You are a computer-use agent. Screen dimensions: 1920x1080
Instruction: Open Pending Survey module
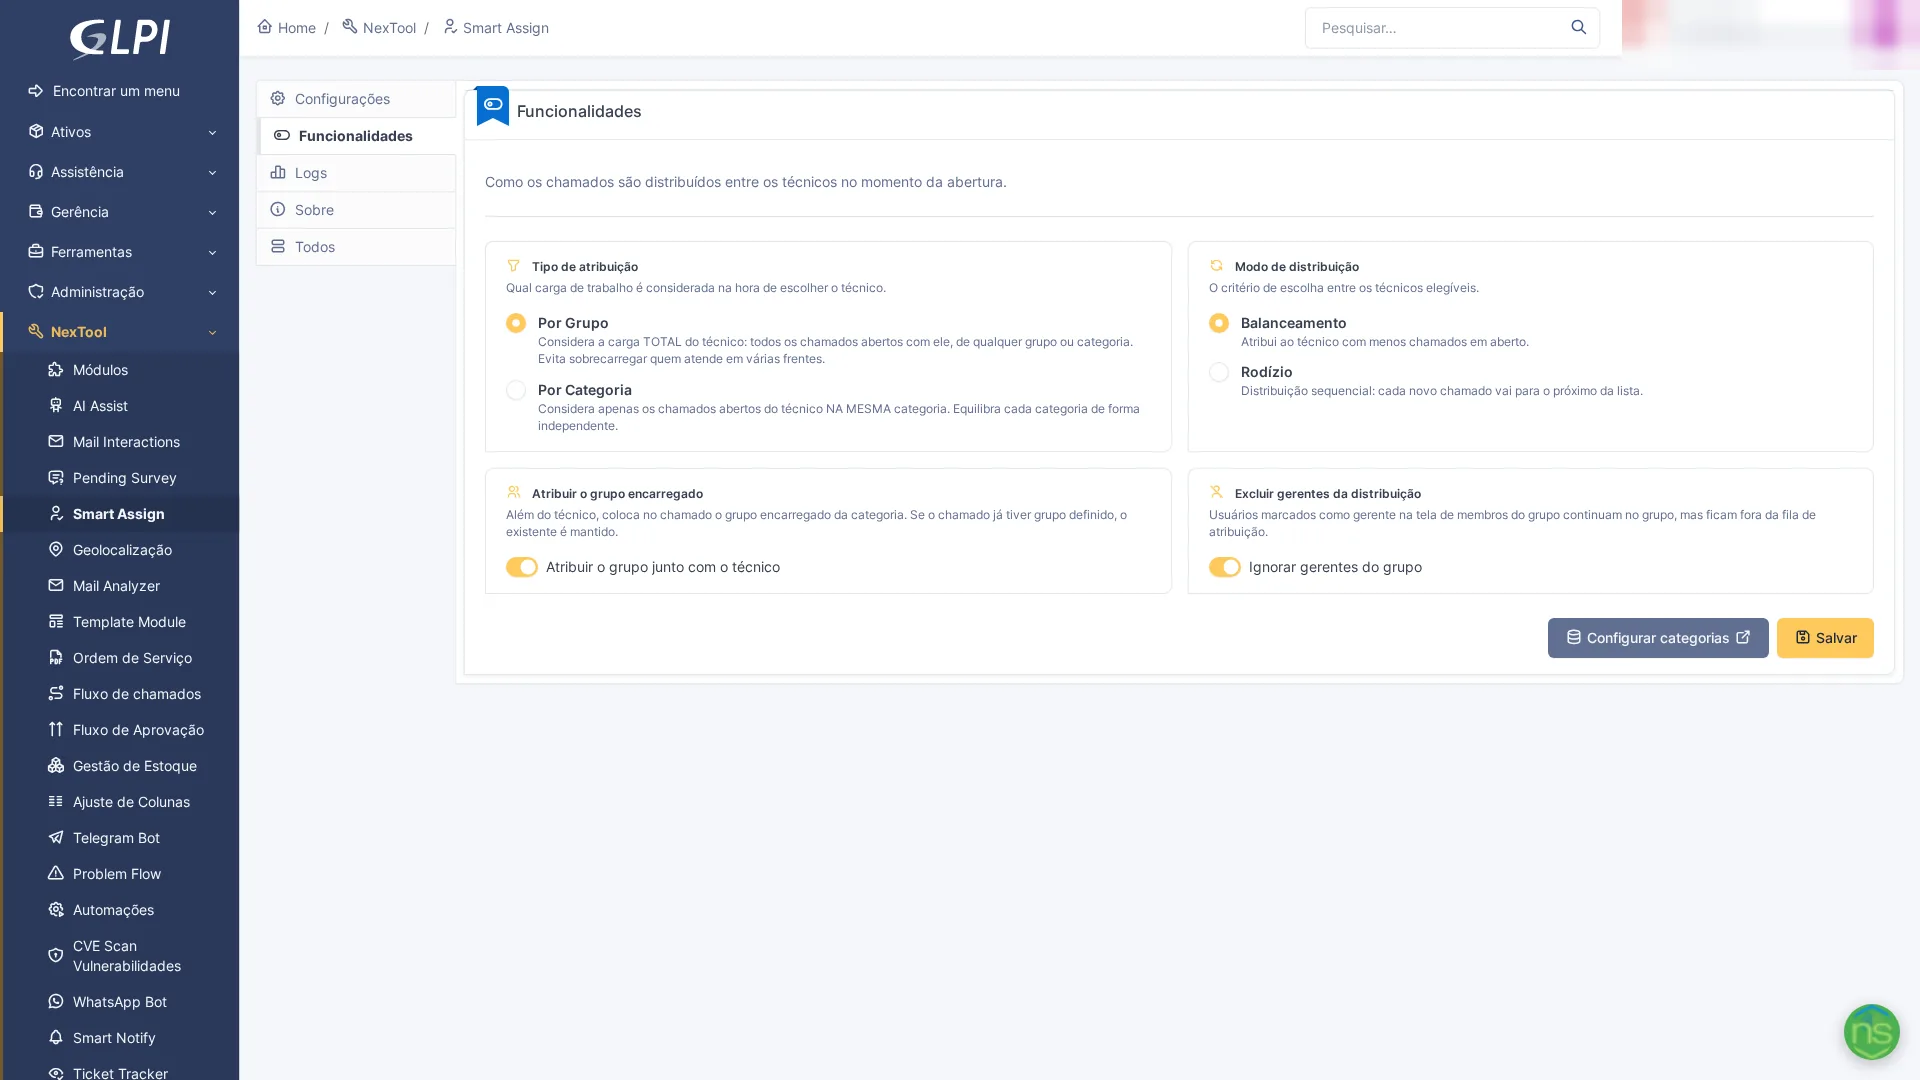tap(121, 478)
